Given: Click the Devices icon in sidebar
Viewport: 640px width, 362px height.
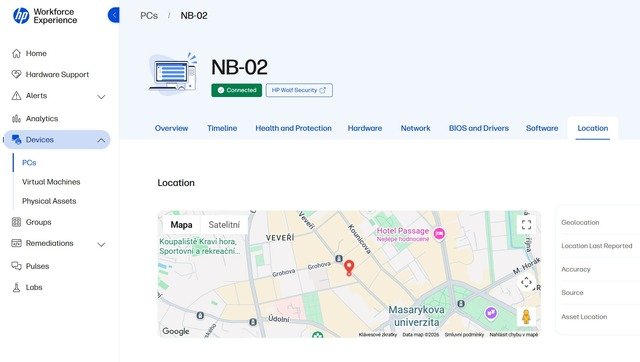Looking at the screenshot, I should click(16, 140).
